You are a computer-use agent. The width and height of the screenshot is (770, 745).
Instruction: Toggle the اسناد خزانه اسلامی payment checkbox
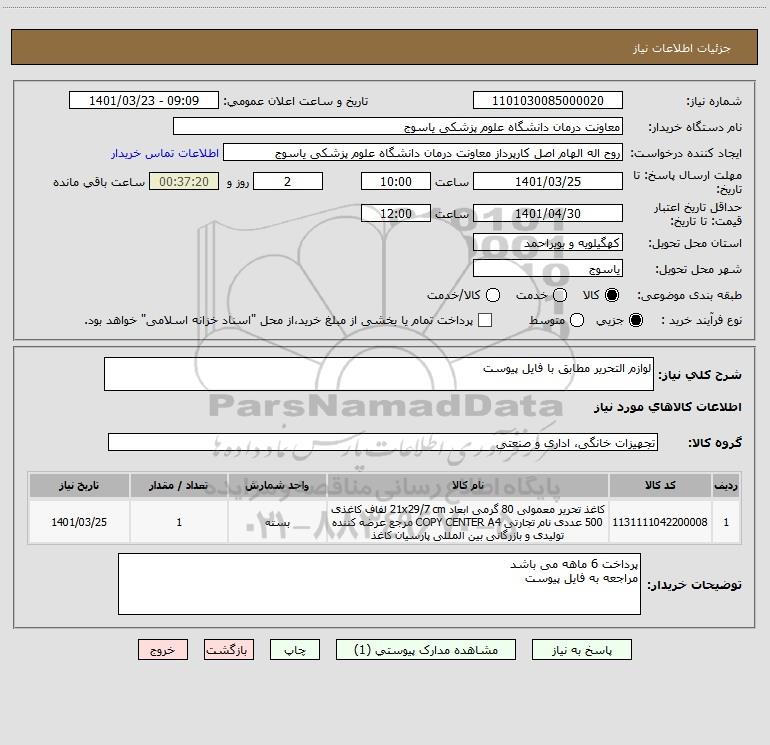tap(485, 320)
